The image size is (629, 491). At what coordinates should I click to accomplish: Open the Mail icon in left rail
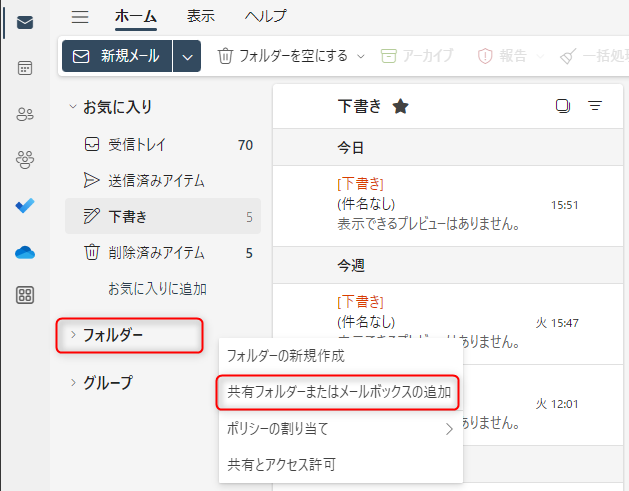25,23
